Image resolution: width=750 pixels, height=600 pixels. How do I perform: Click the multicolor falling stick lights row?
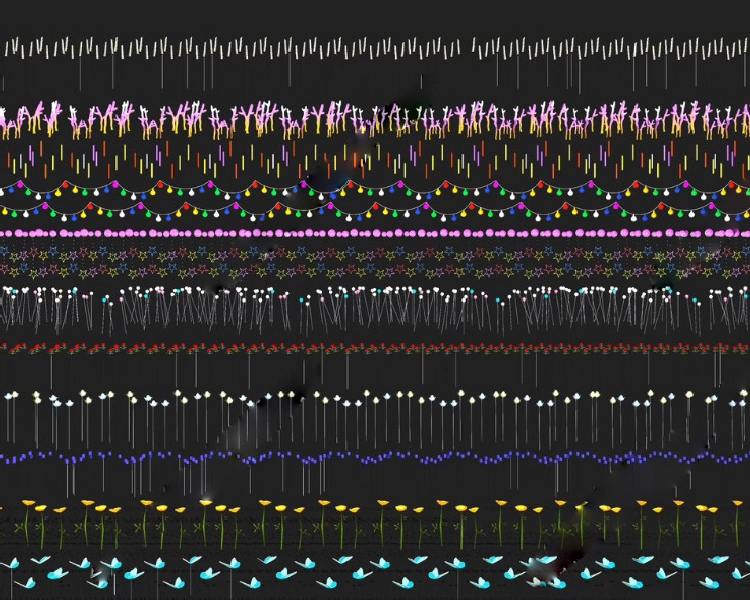click(x=375, y=157)
